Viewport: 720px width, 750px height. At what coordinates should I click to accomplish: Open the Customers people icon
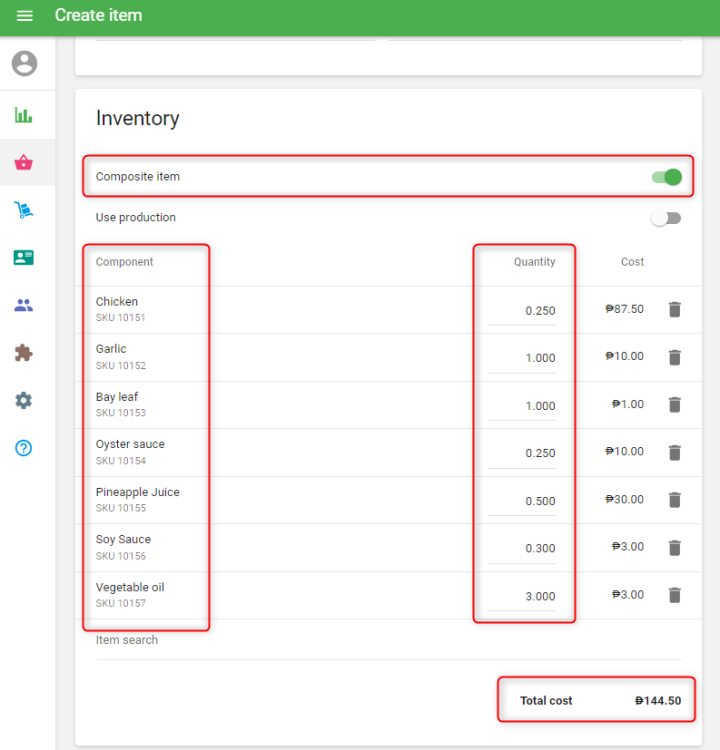coord(24,305)
